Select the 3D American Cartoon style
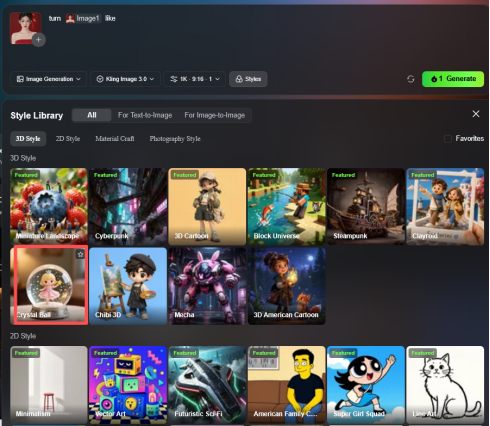 pos(287,286)
